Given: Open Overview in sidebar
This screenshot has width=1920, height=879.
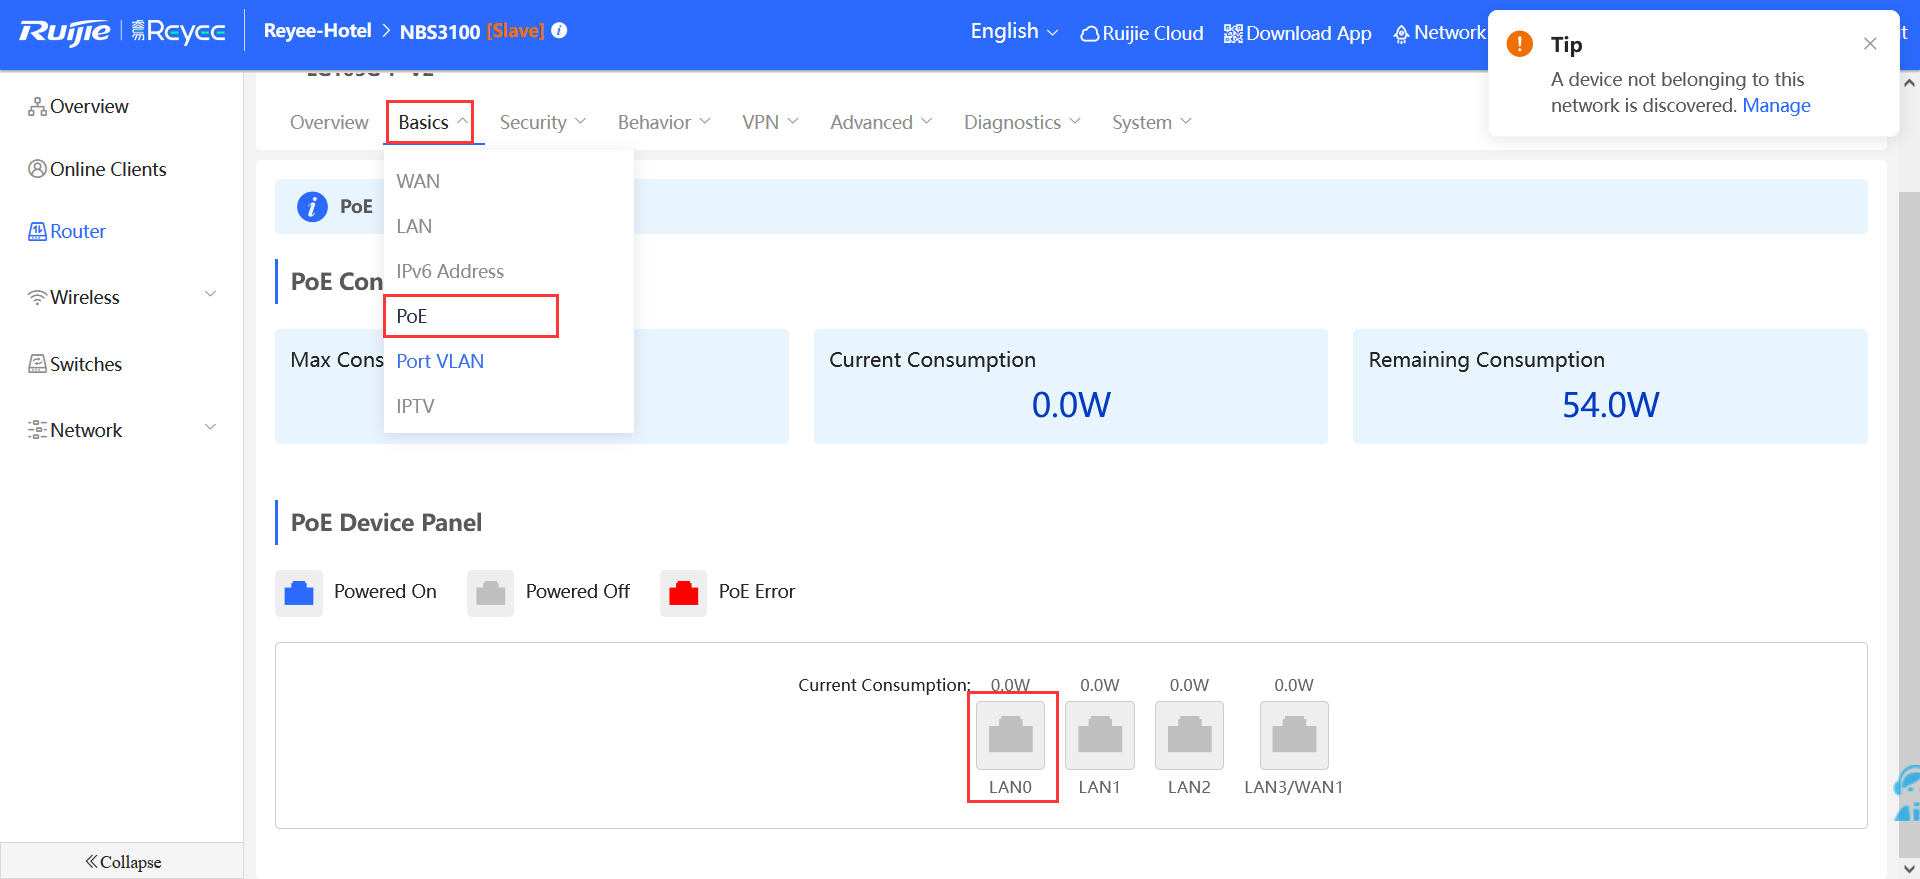Looking at the screenshot, I should [79, 106].
